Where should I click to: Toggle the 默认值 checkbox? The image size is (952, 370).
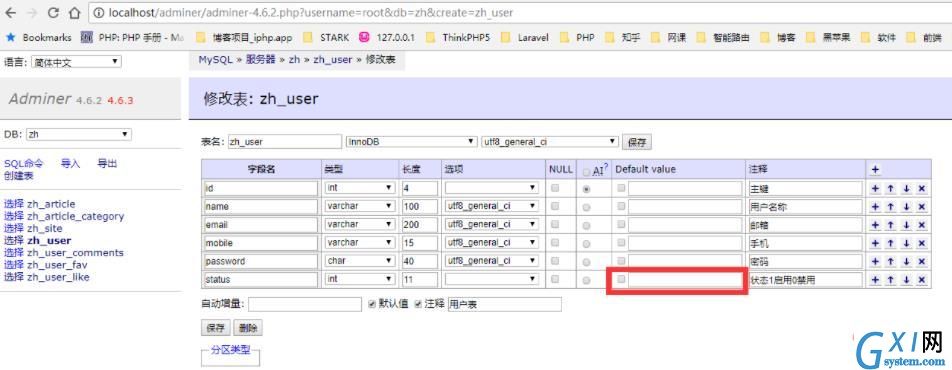point(373,304)
